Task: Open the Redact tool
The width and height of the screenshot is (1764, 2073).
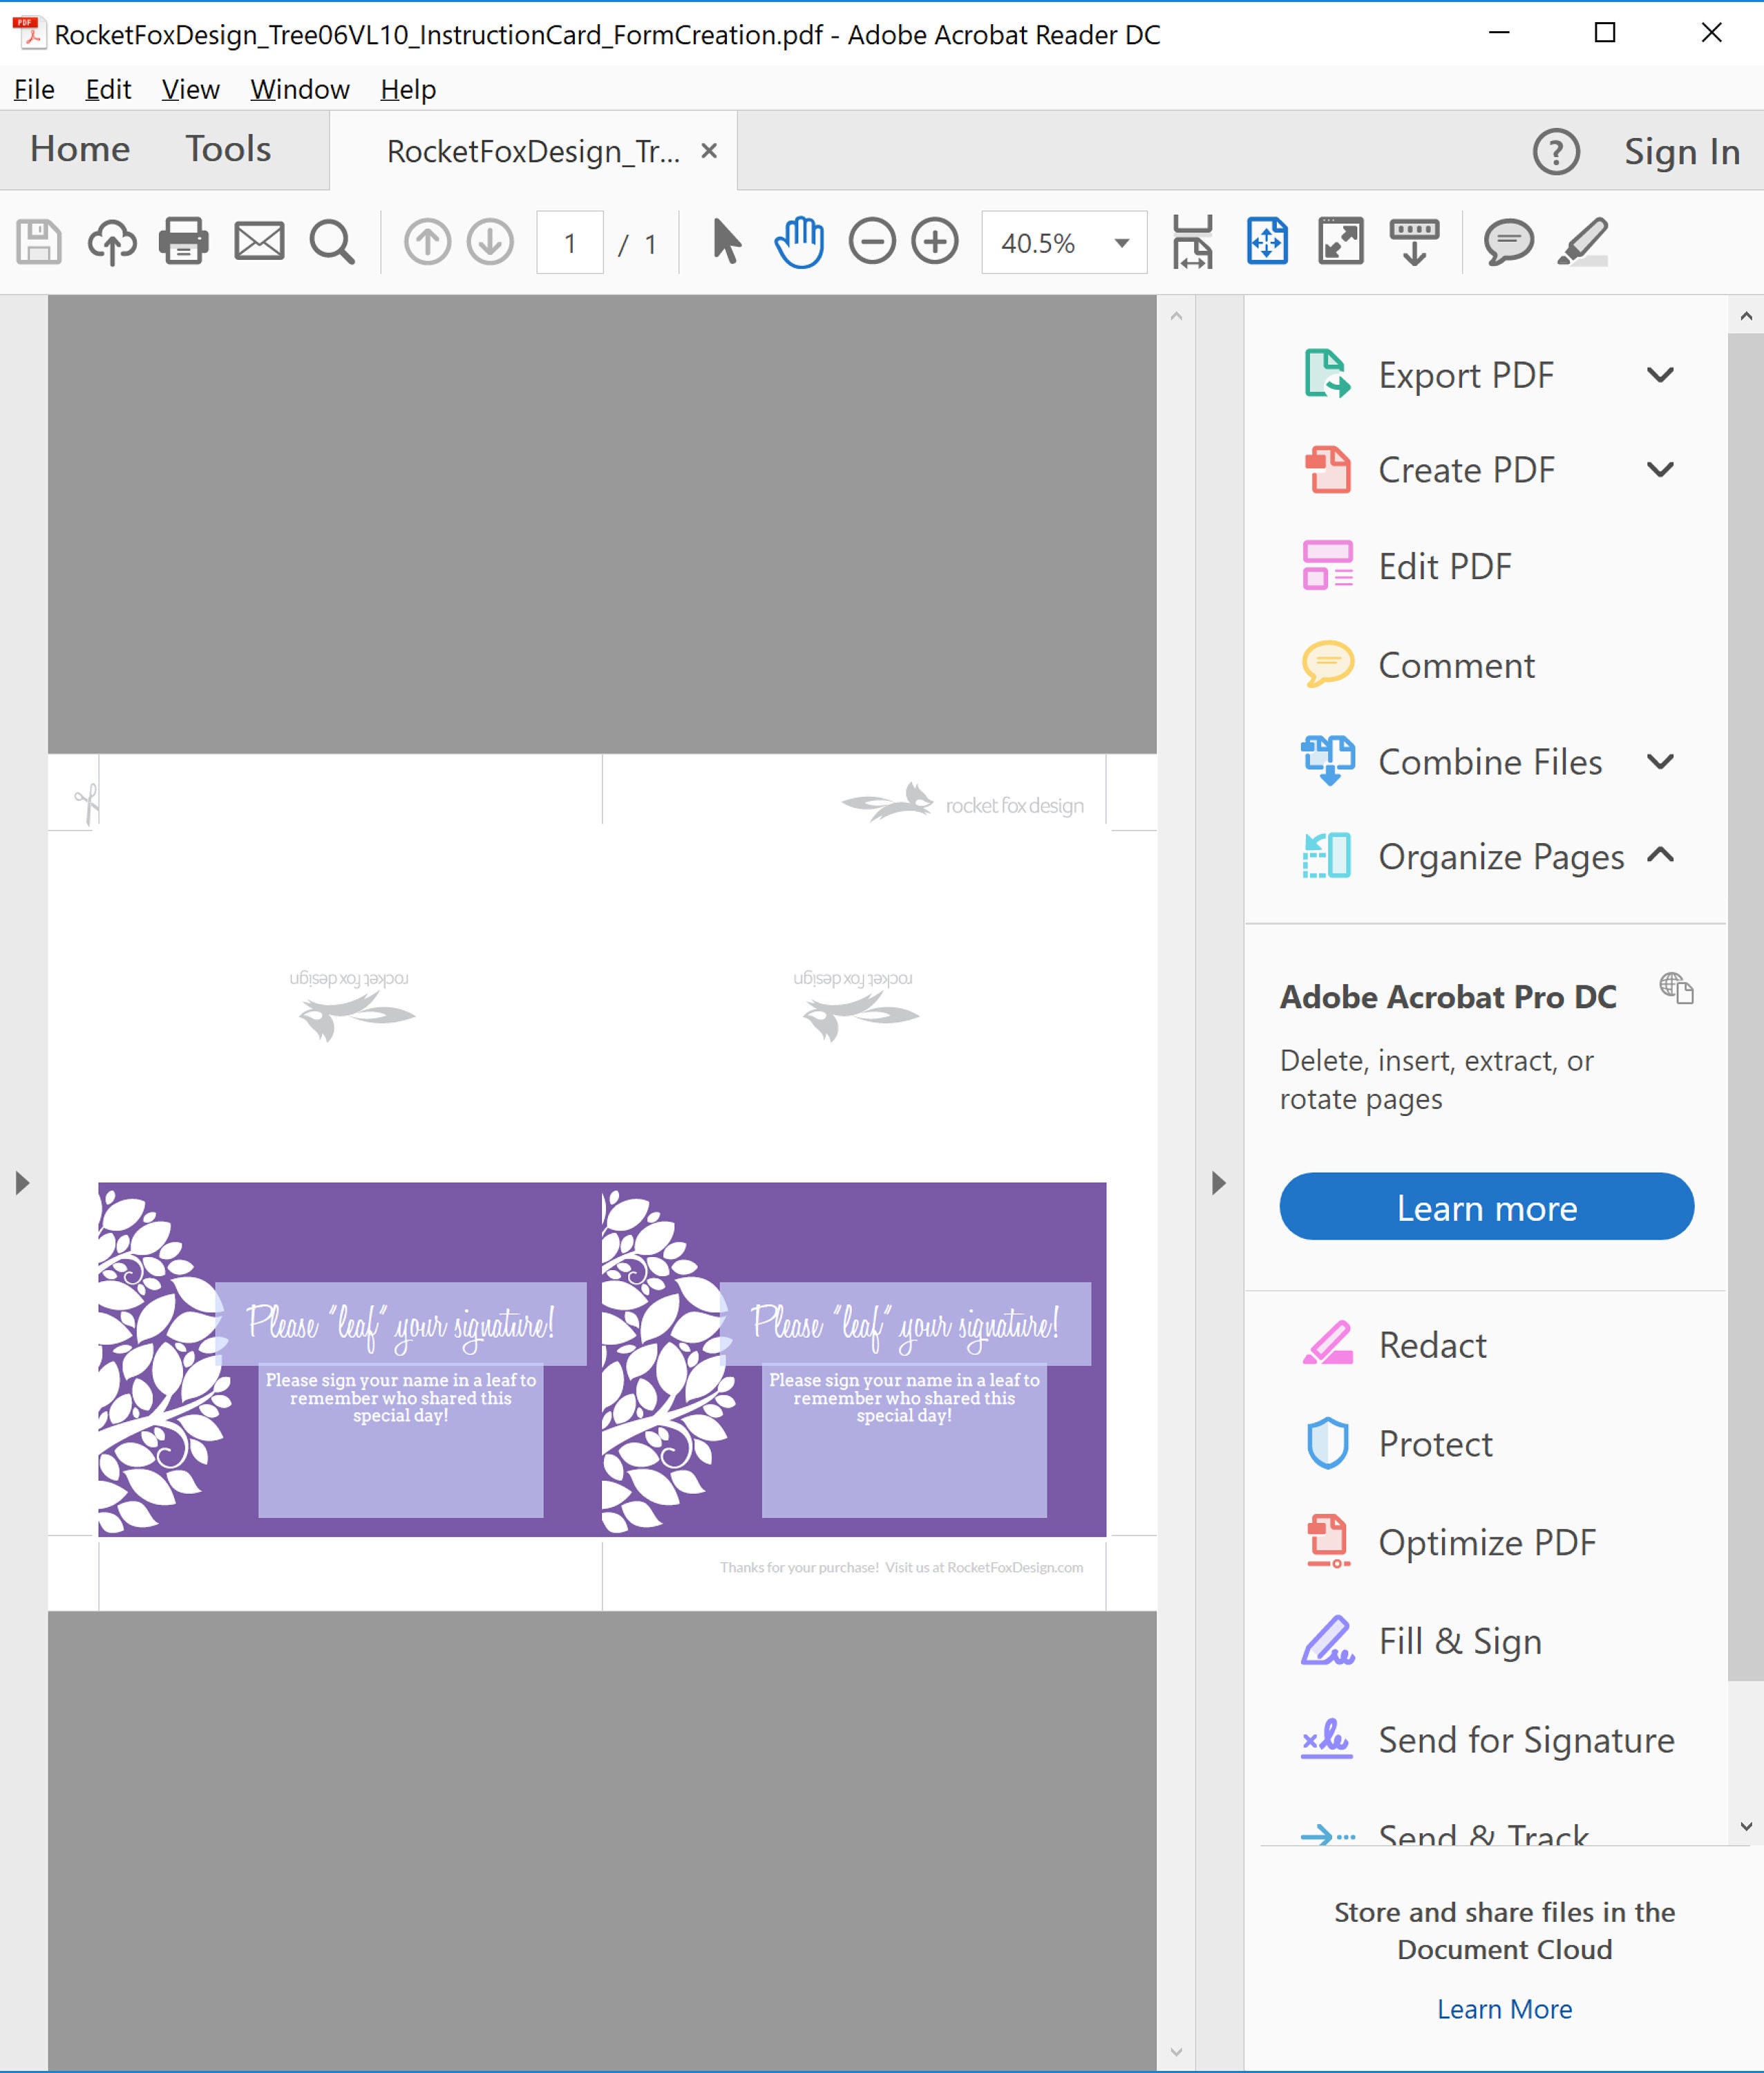Action: pyautogui.click(x=1432, y=1344)
